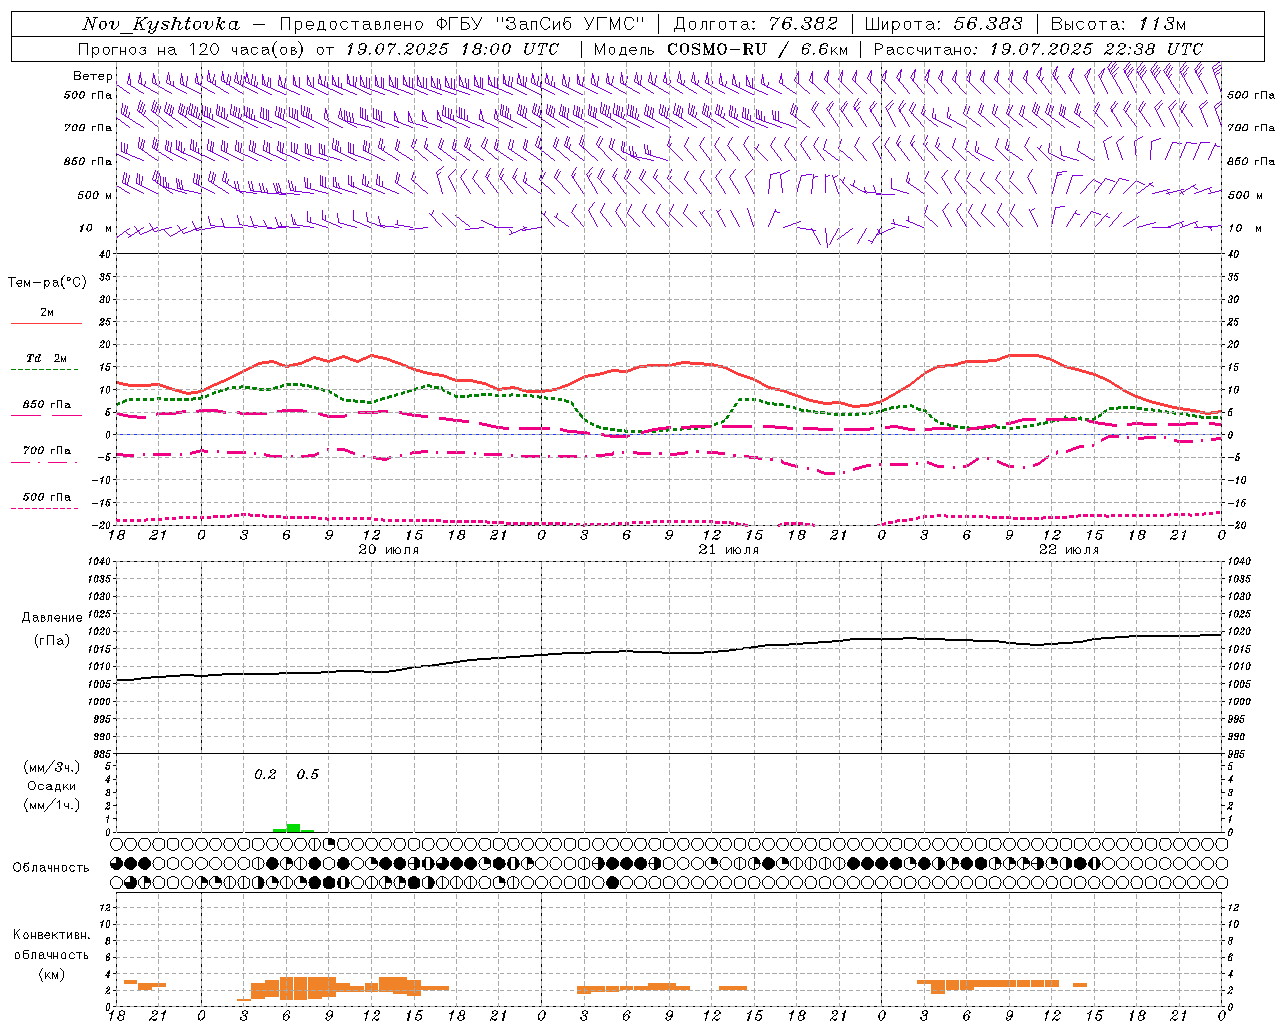Screen dimensions: 1280x1024
Task: Click the (мм/3ч.) precipitation unit label
Action: tap(51, 767)
